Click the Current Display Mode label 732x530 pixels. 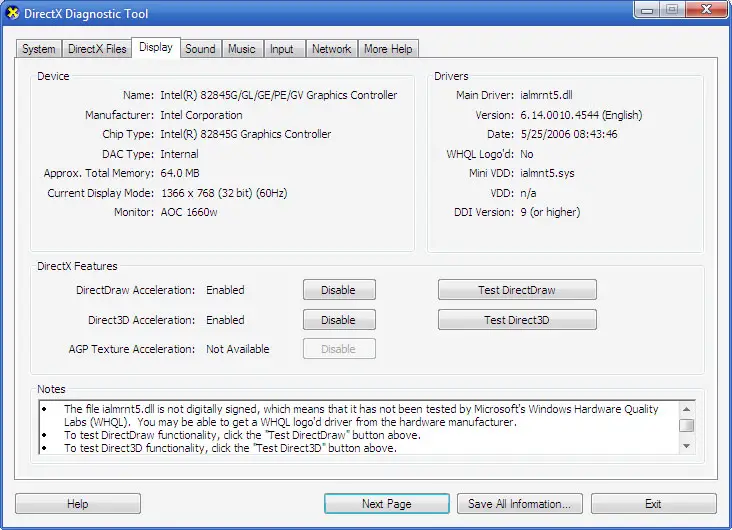tap(100, 193)
